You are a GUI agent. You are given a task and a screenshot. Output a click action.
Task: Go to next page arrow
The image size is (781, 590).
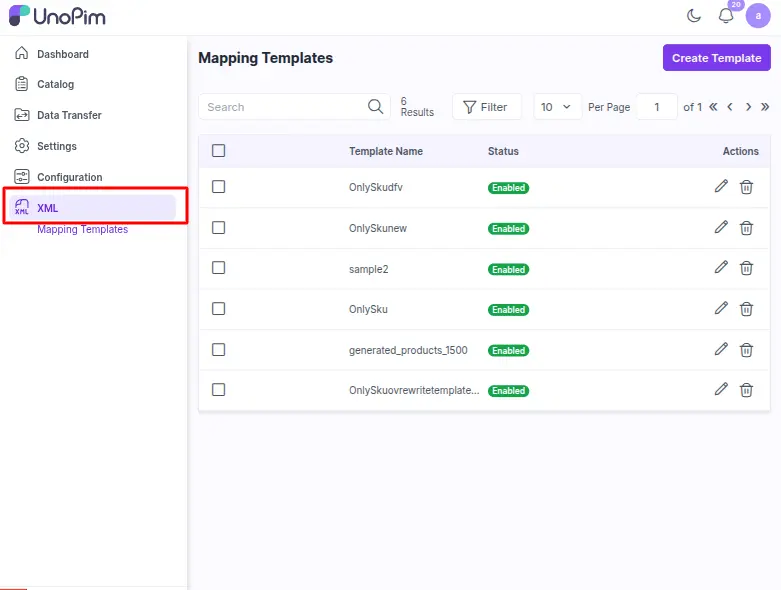(748, 107)
